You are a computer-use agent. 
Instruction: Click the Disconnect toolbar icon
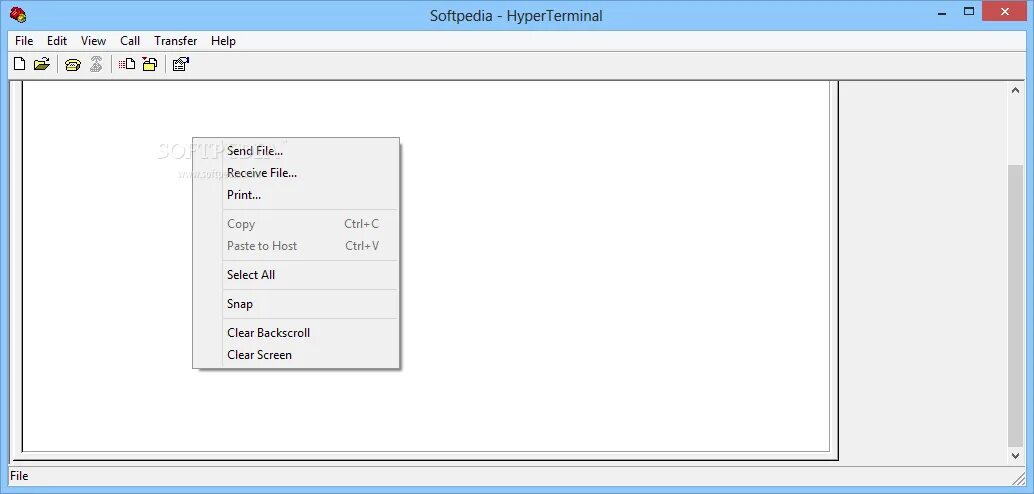[96, 64]
